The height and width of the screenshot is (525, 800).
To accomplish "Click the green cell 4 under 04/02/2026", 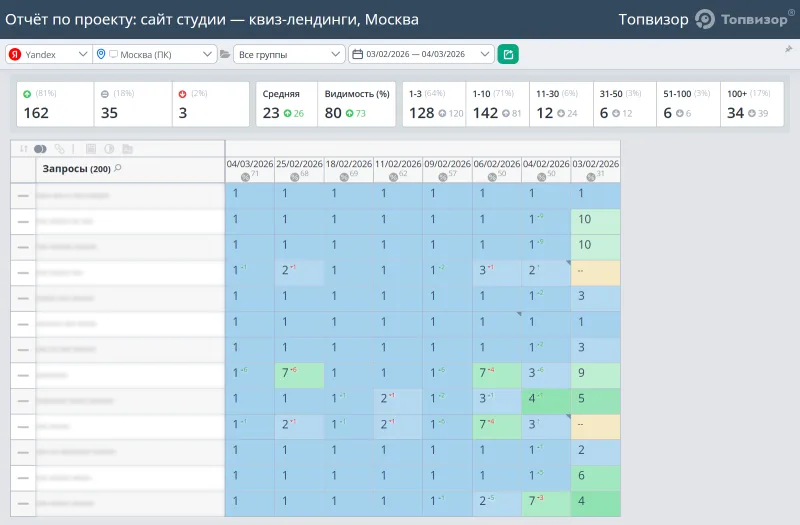I will coord(546,401).
